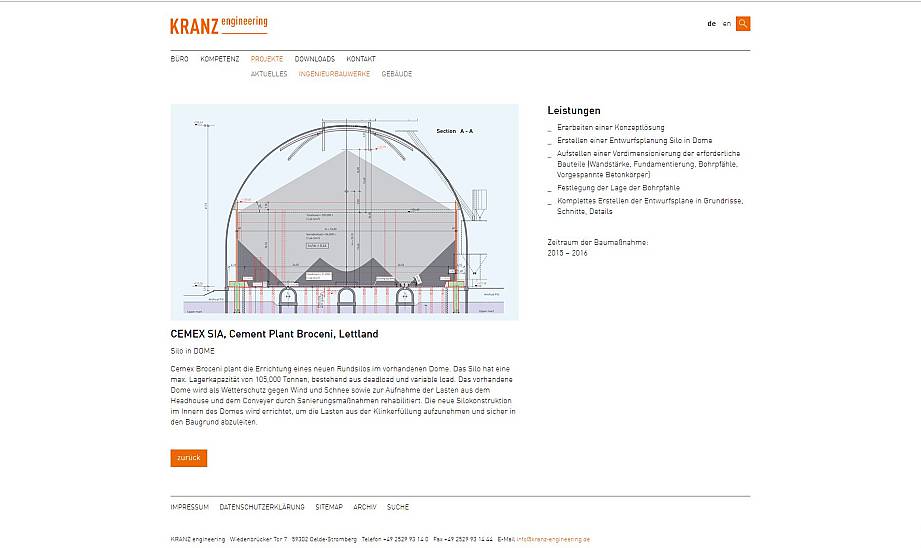Viewport: 921px width, 548px height.
Task: Click the Leistungen heading
Action: pos(574,110)
